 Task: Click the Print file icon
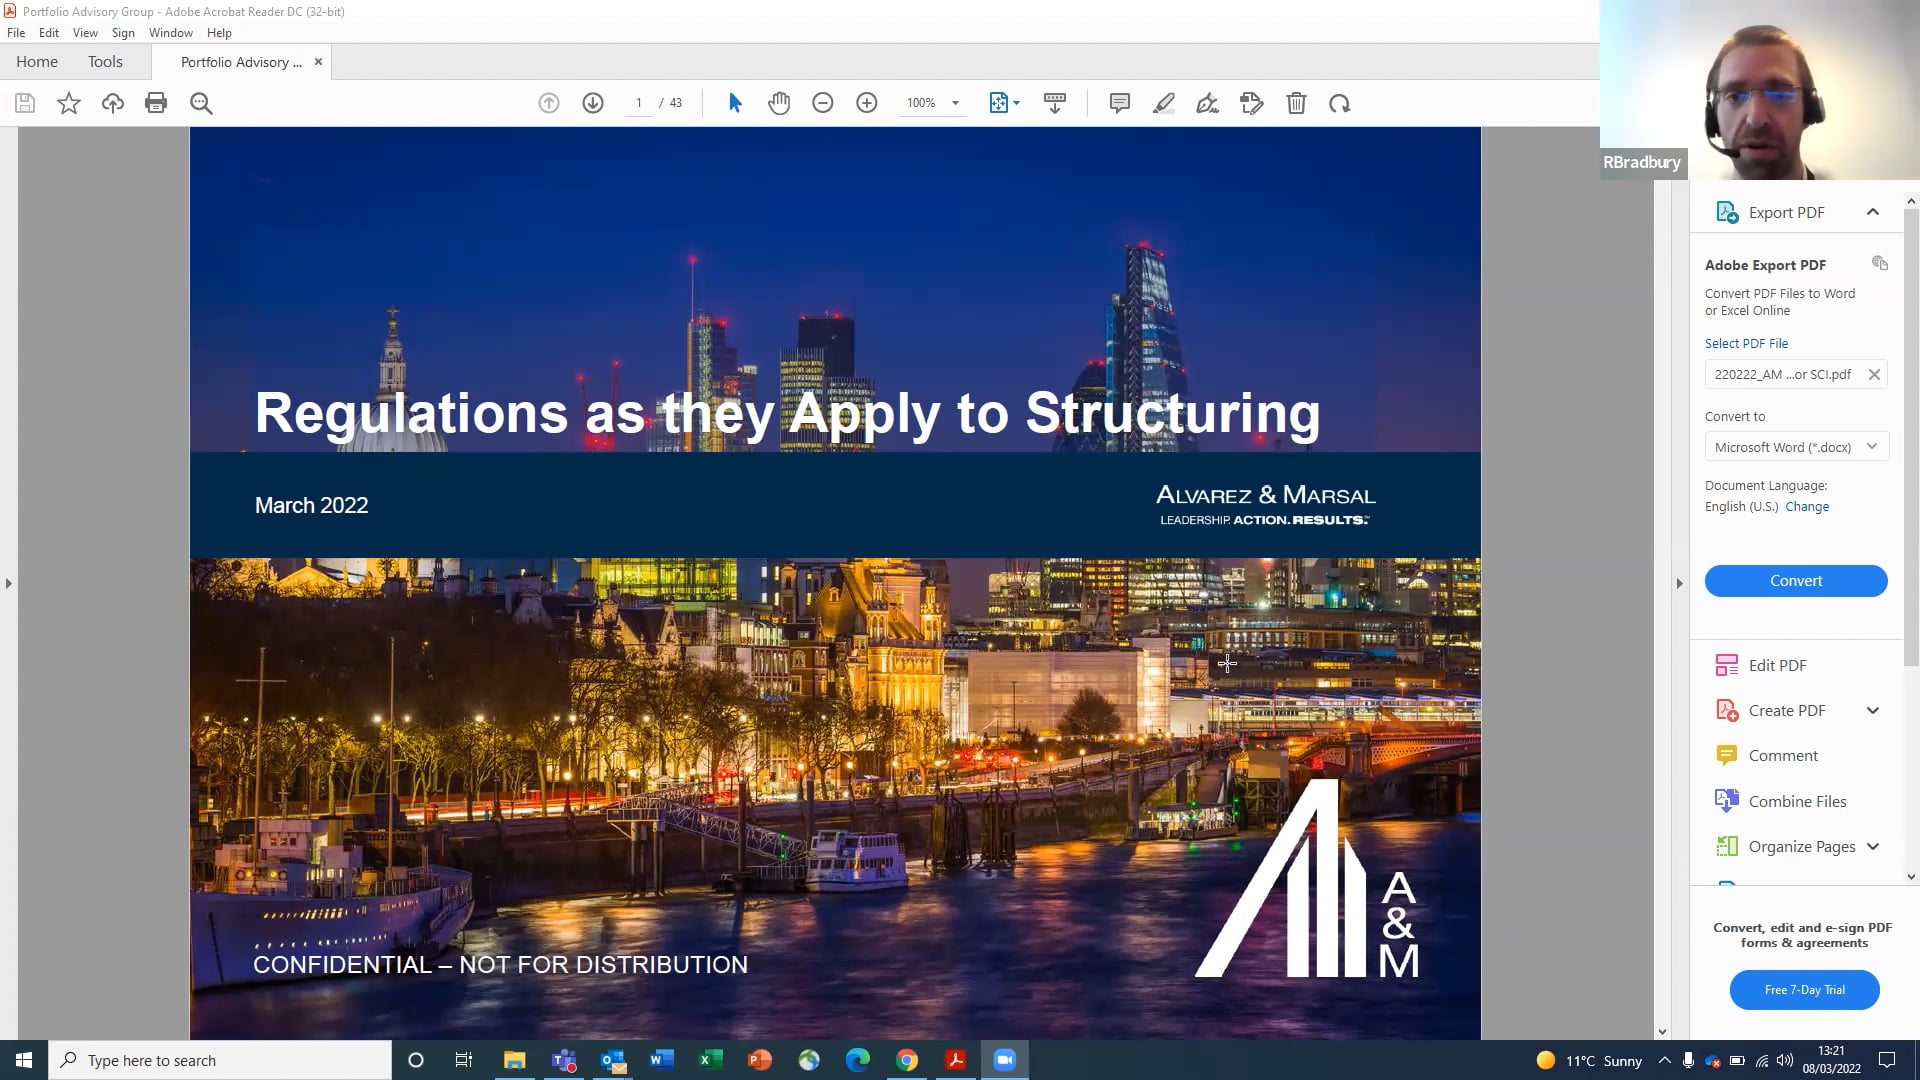pyautogui.click(x=156, y=103)
